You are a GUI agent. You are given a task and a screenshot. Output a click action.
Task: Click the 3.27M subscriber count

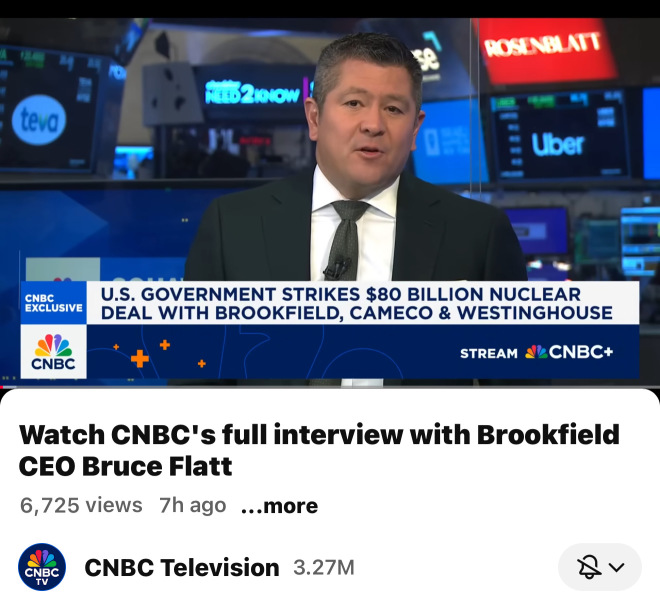point(324,567)
